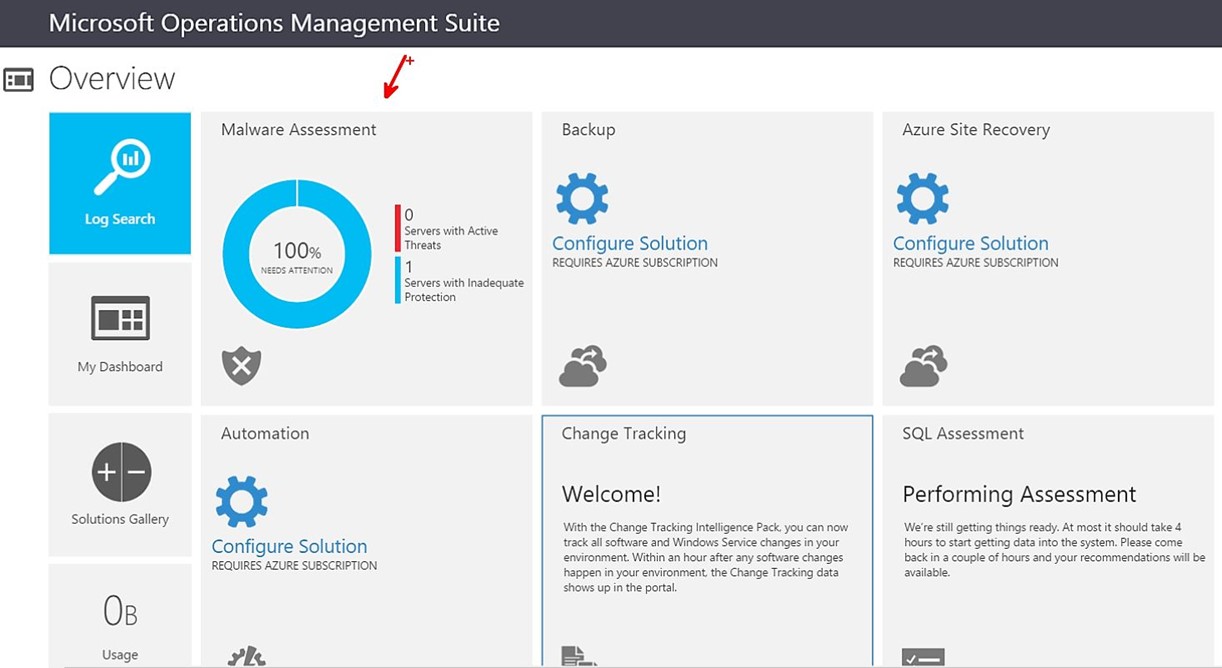Image resolution: width=1222 pixels, height=668 pixels.
Task: Open Configure Solution link in Backup tile
Action: point(630,243)
